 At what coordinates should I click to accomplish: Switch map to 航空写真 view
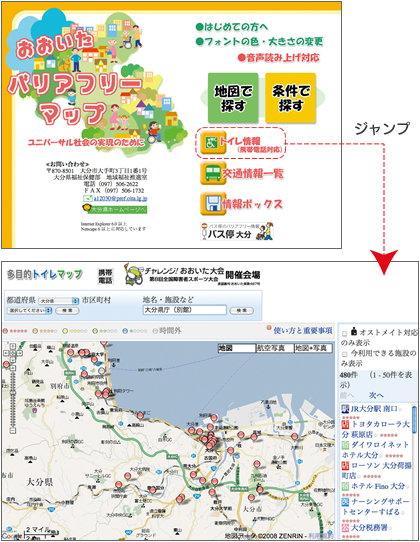(x=275, y=348)
